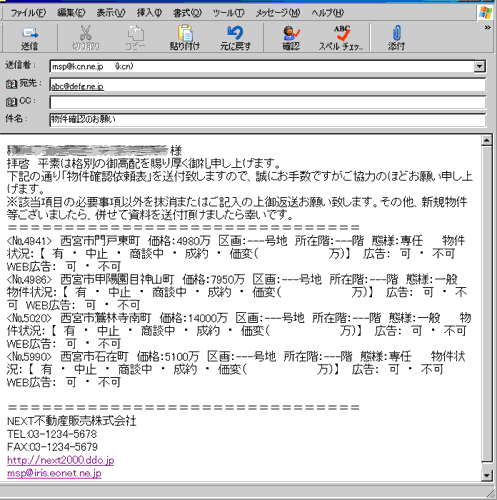Open the メッセージ(M) menu

coord(278,13)
